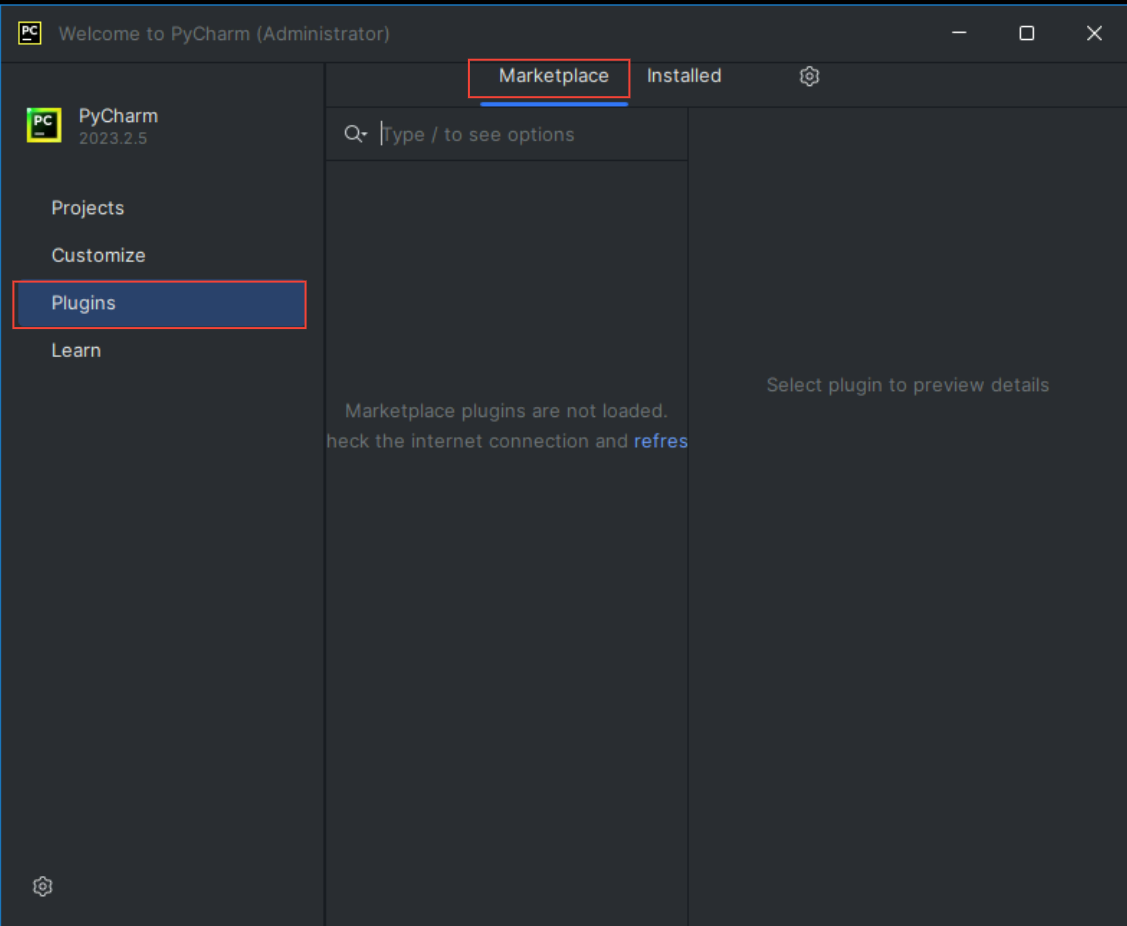1127x926 pixels.
Task: Open the plugins settings gear beside Installed tab
Action: pos(809,76)
